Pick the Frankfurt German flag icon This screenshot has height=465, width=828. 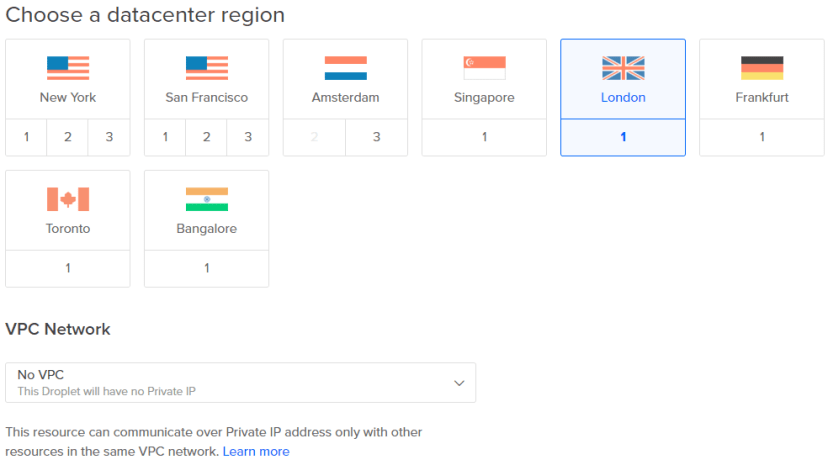(x=762, y=68)
